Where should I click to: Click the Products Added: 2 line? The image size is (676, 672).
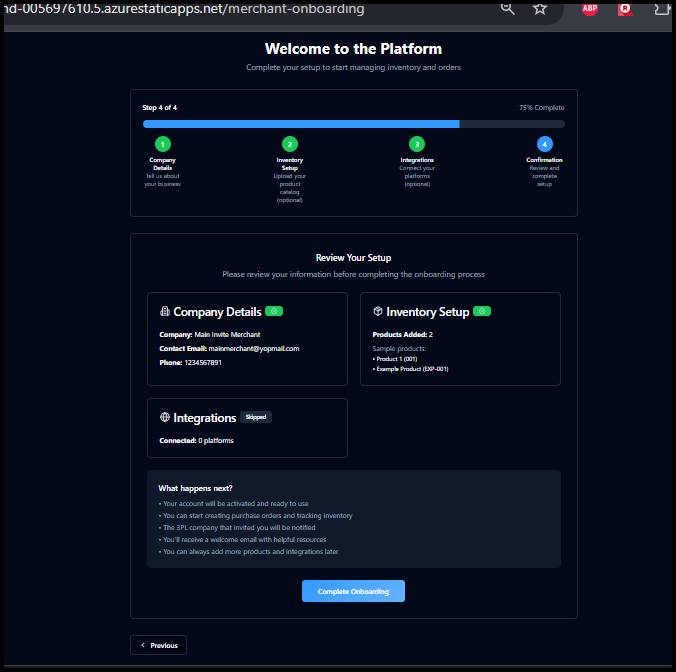pyautogui.click(x=403, y=334)
